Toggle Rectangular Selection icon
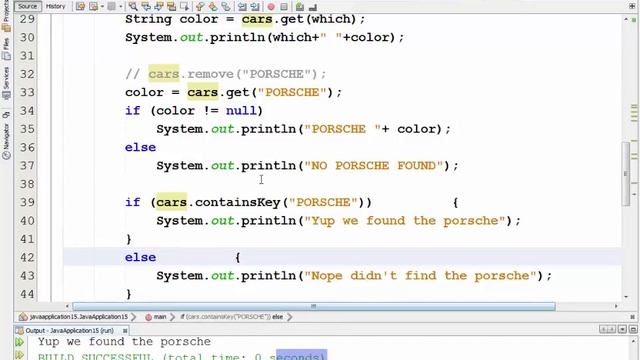This screenshot has width=640, height=360. click(184, 7)
